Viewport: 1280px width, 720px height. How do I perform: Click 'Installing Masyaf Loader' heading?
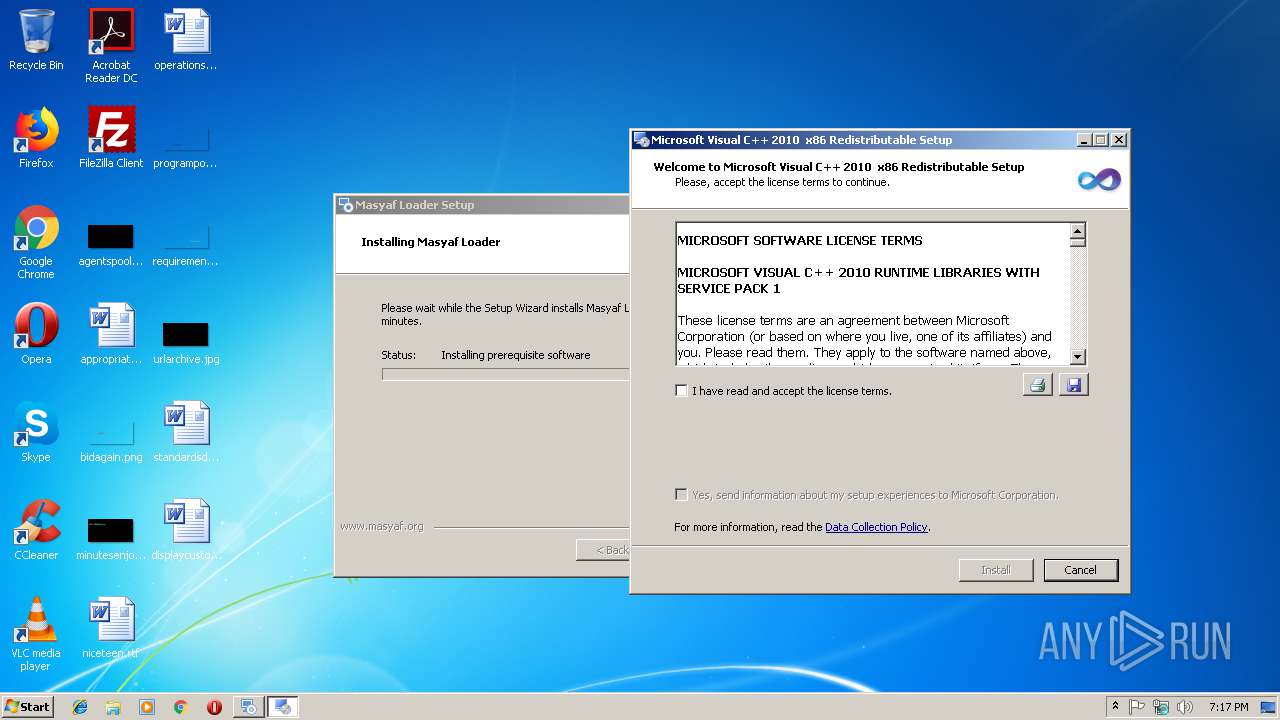[x=431, y=242]
